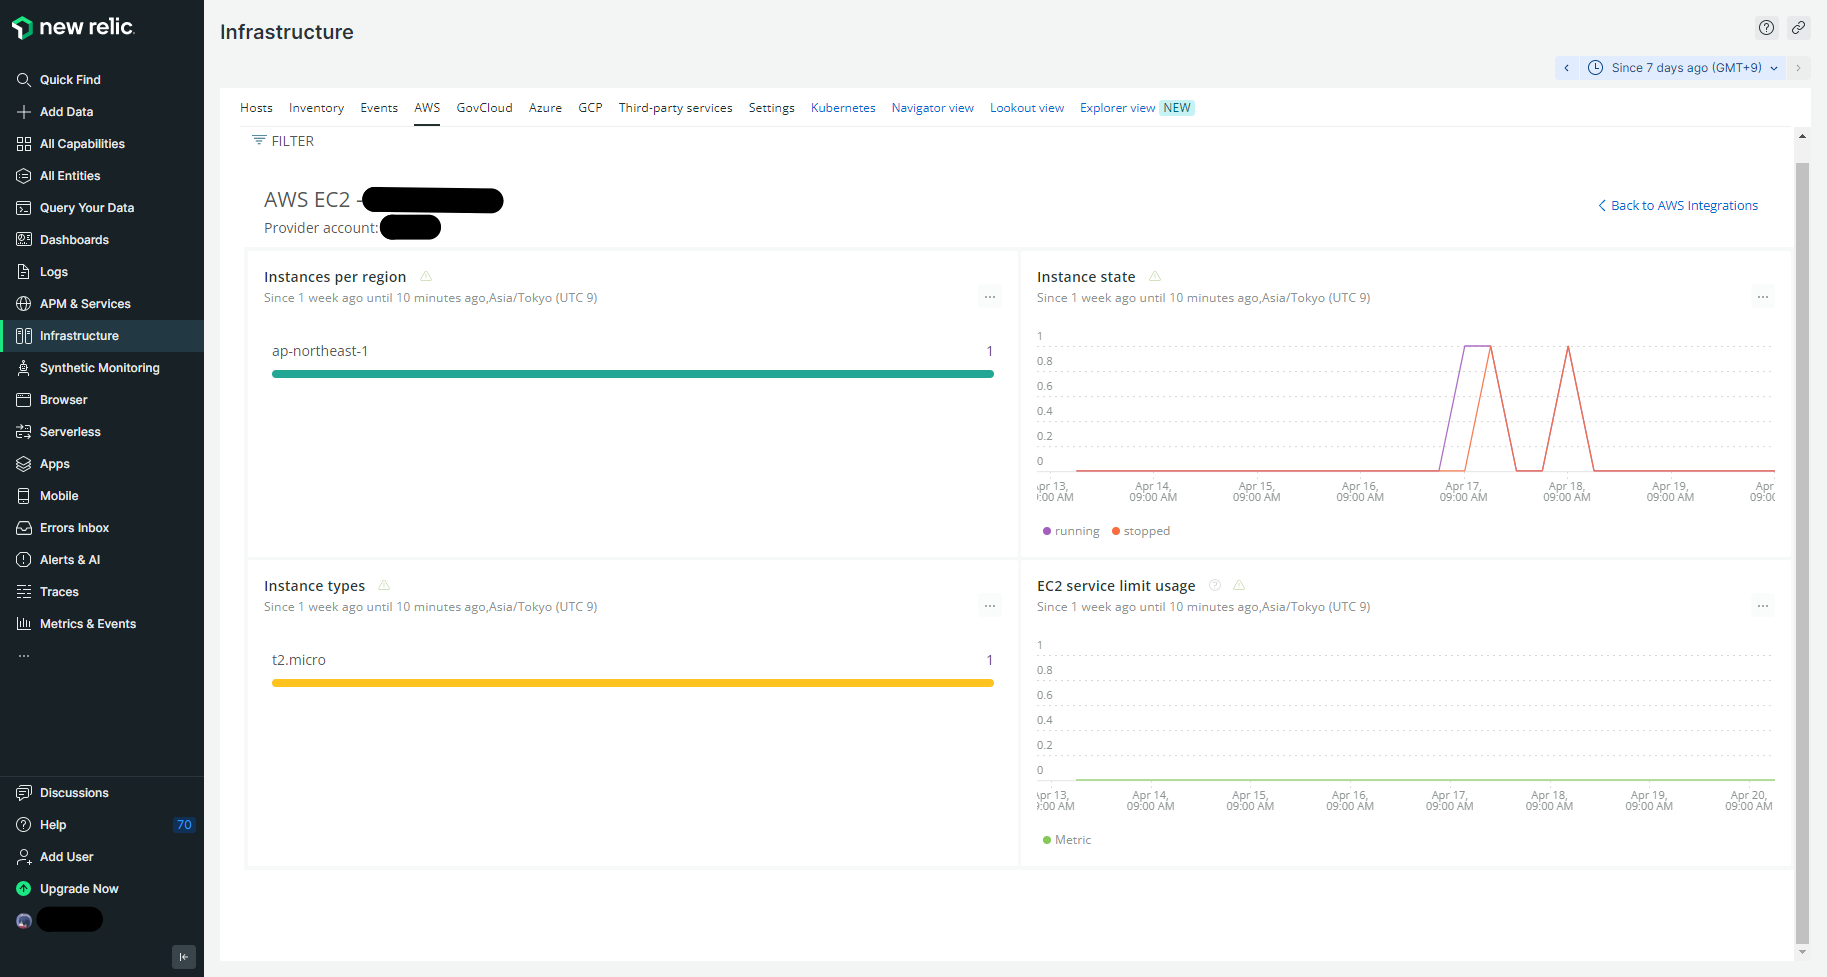The height and width of the screenshot is (977, 1827).
Task: Click the Browser sidebar icon
Action: pyautogui.click(x=24, y=400)
